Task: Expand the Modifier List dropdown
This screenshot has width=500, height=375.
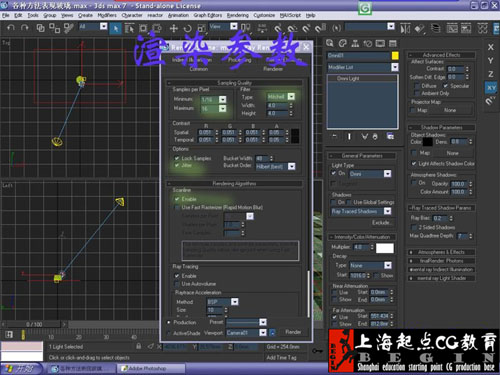Action: (x=362, y=67)
